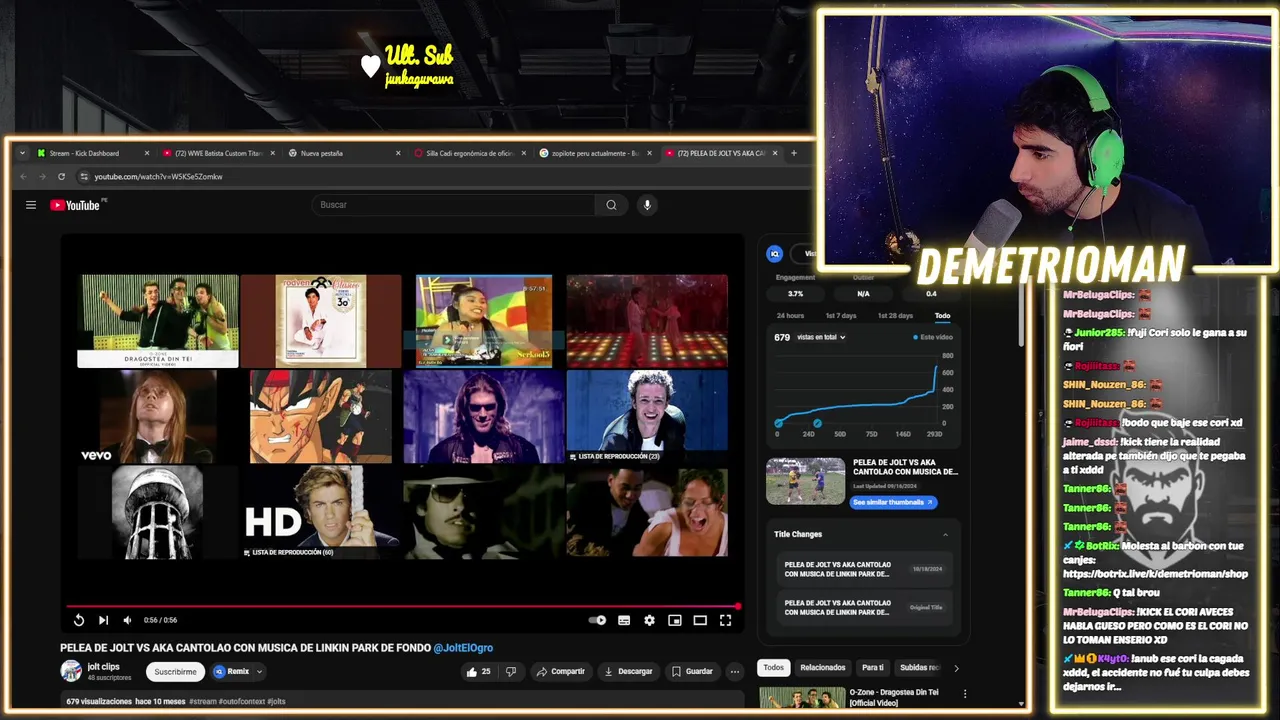Screen dimensions: 1280x720
Task: Mute the player volume
Action: (x=127, y=620)
